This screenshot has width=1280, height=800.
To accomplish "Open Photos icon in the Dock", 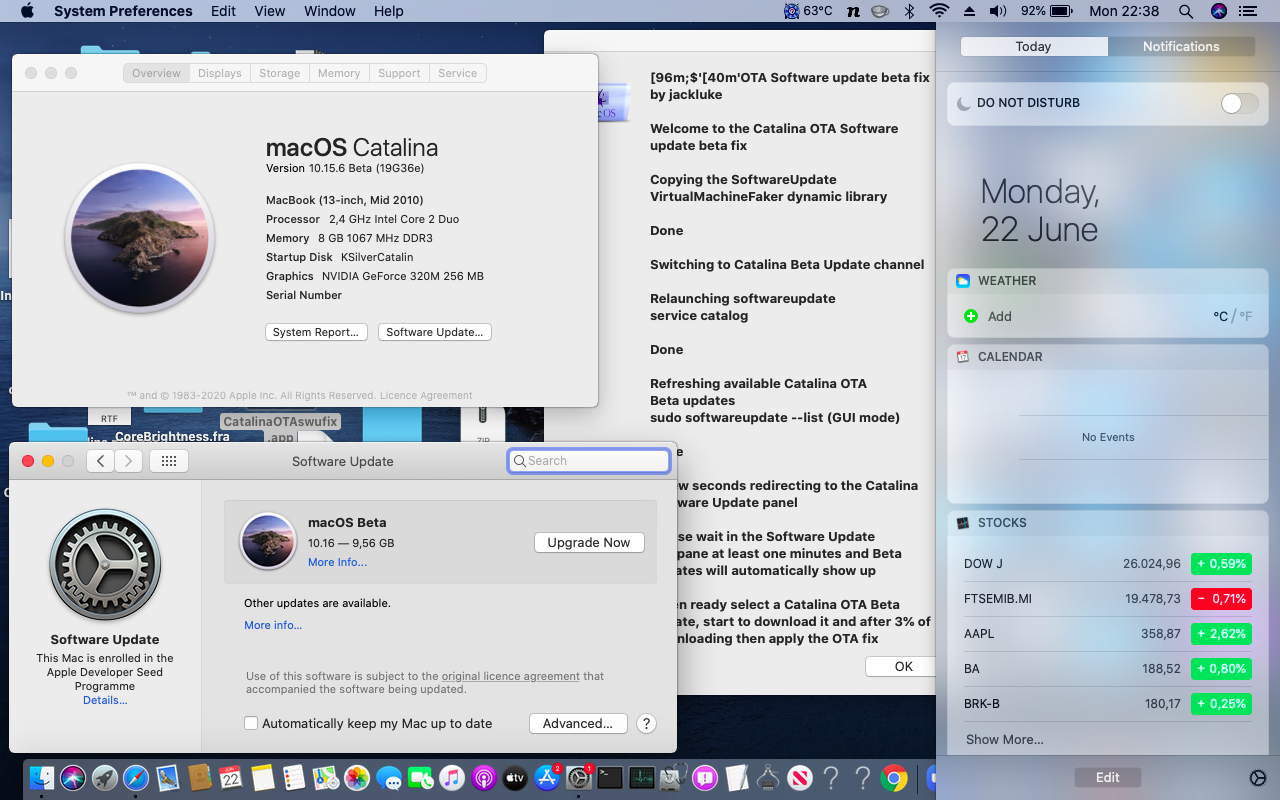I will [357, 777].
